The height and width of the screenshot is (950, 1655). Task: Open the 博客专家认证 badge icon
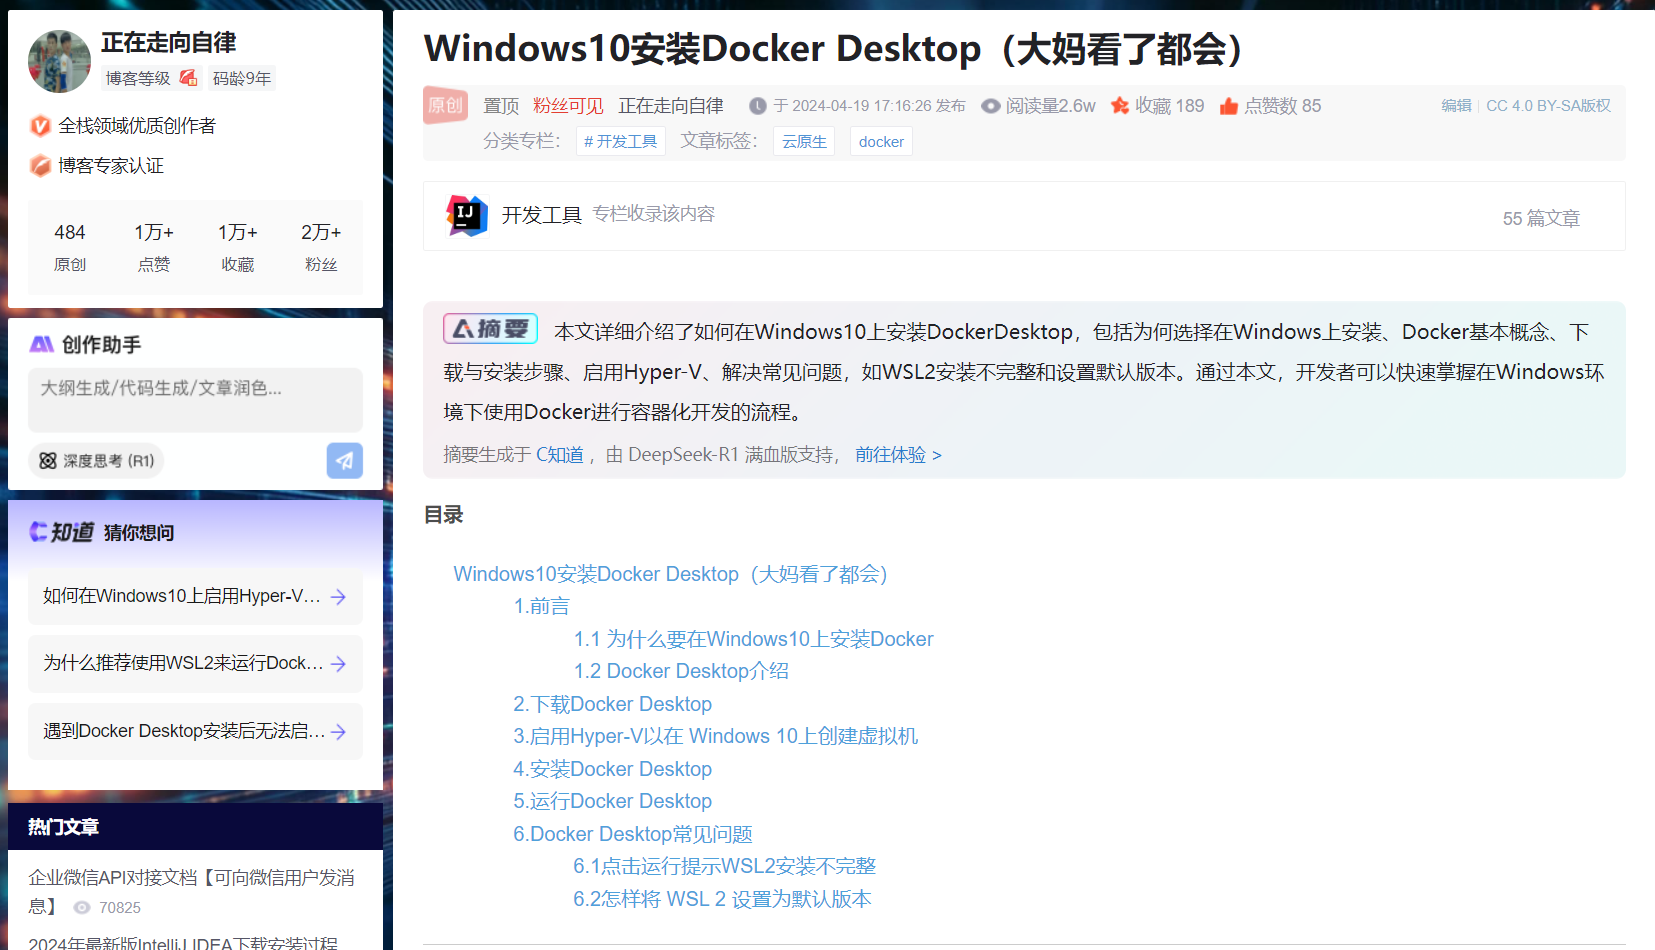coord(40,166)
